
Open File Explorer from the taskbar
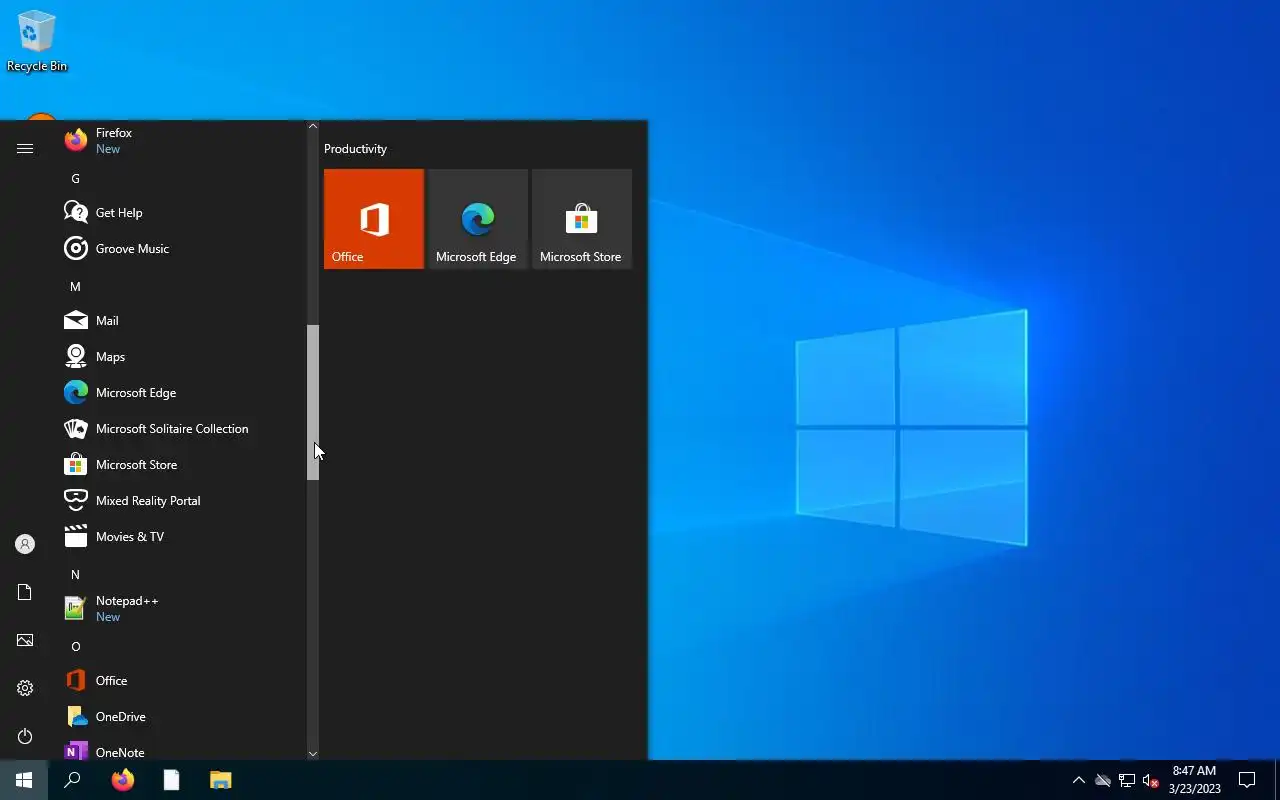[220, 780]
